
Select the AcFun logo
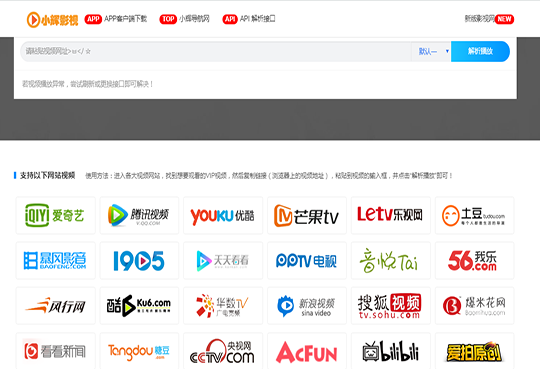coord(307,351)
